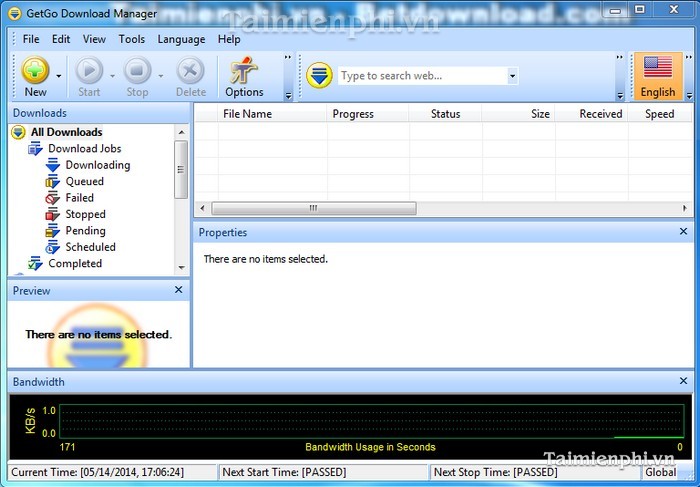Image resolution: width=700 pixels, height=487 pixels.
Task: Click the download list scroll left arrow
Action: [x=202, y=208]
